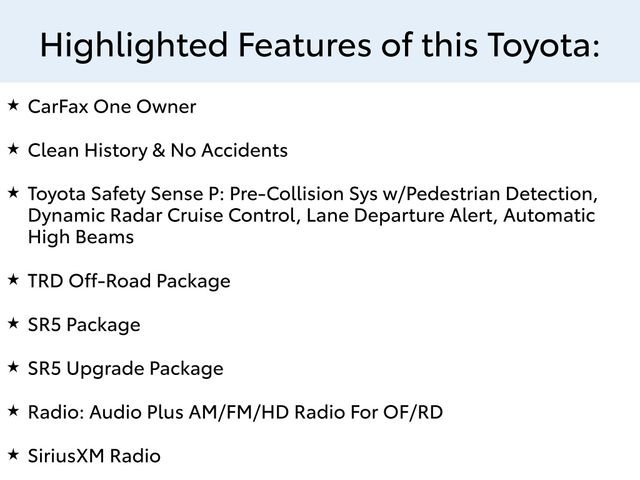Screen dimensions: 640x480
Task: Click the Highlighted Features of this Toyota heading
Action: coord(320,45)
